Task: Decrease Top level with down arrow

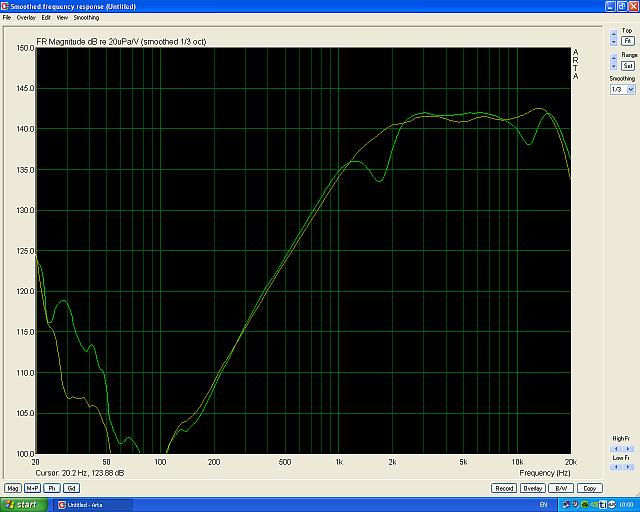Action: point(613,42)
